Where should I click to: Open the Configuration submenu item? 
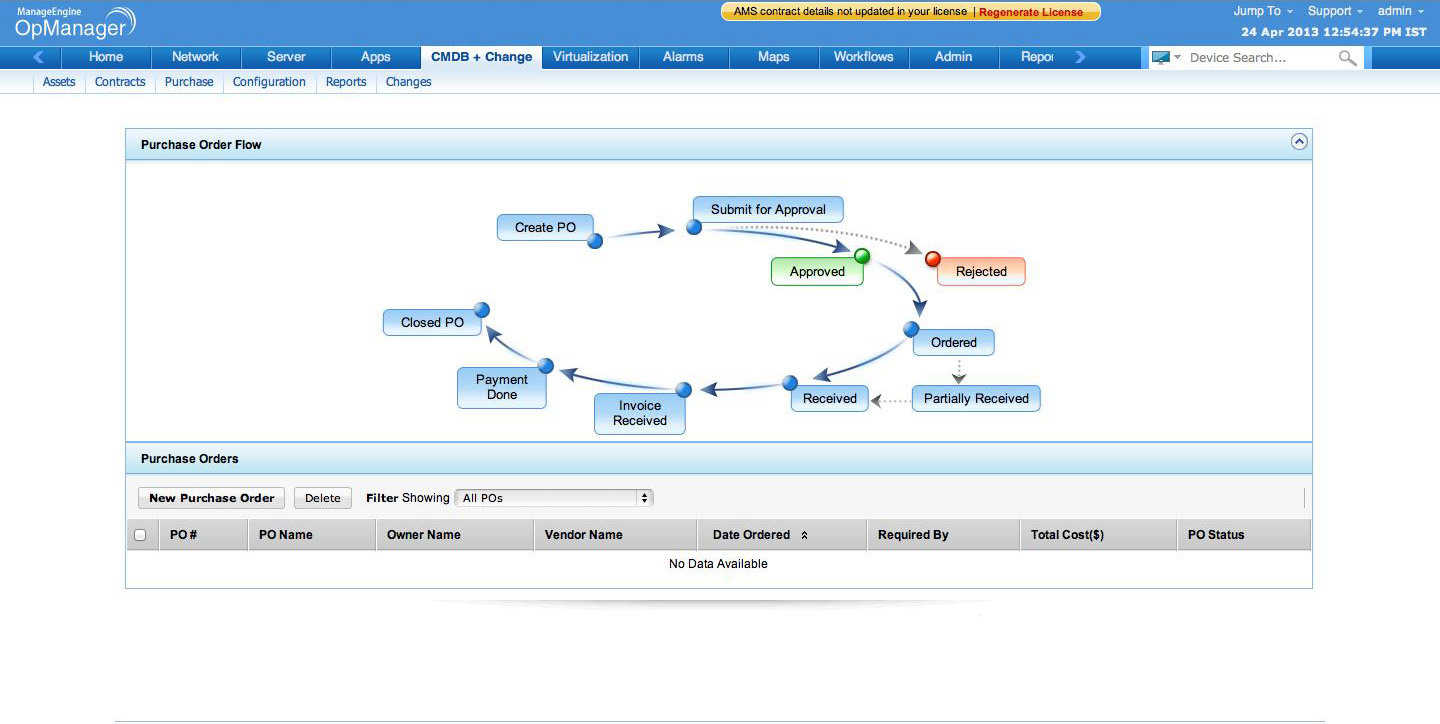(269, 82)
